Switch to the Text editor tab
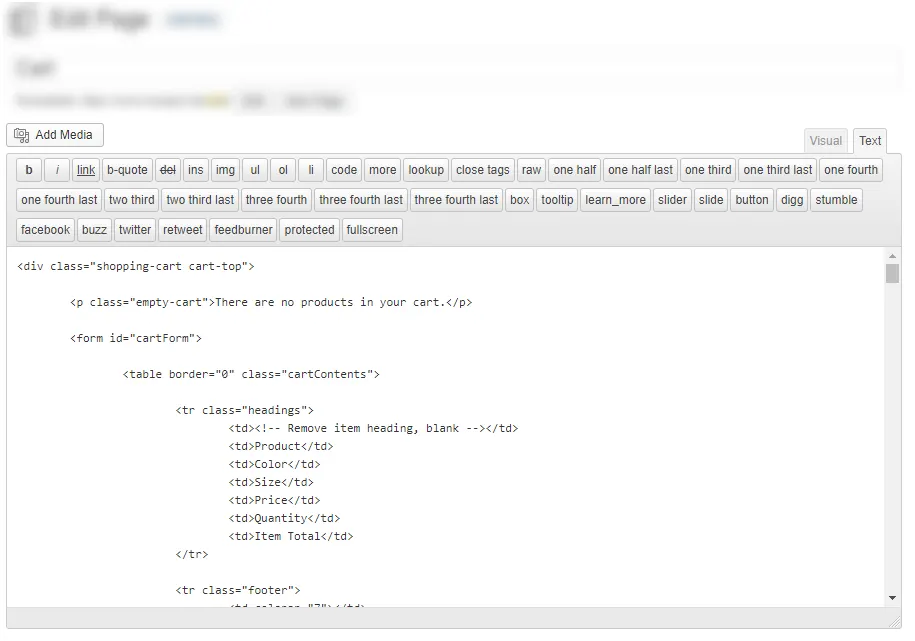The width and height of the screenshot is (915, 641). tap(869, 141)
